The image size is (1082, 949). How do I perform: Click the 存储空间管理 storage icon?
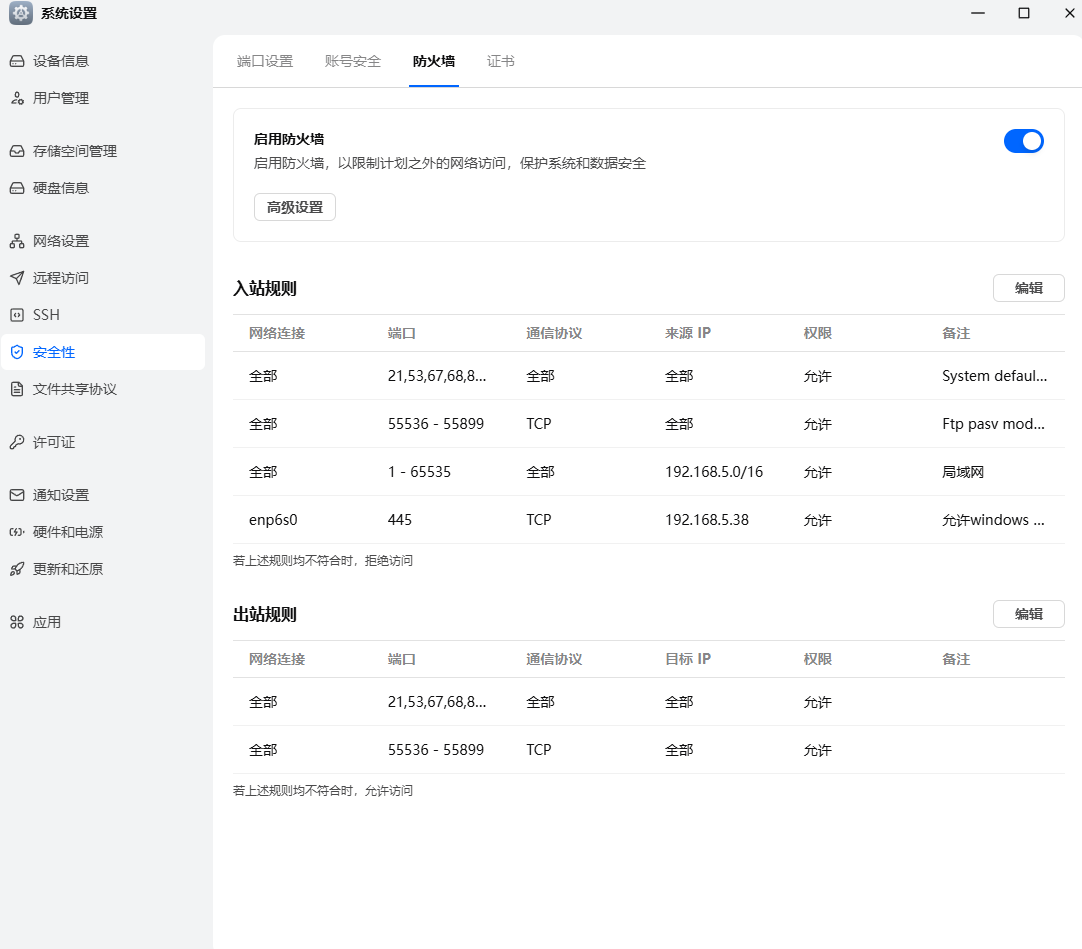pyautogui.click(x=17, y=151)
